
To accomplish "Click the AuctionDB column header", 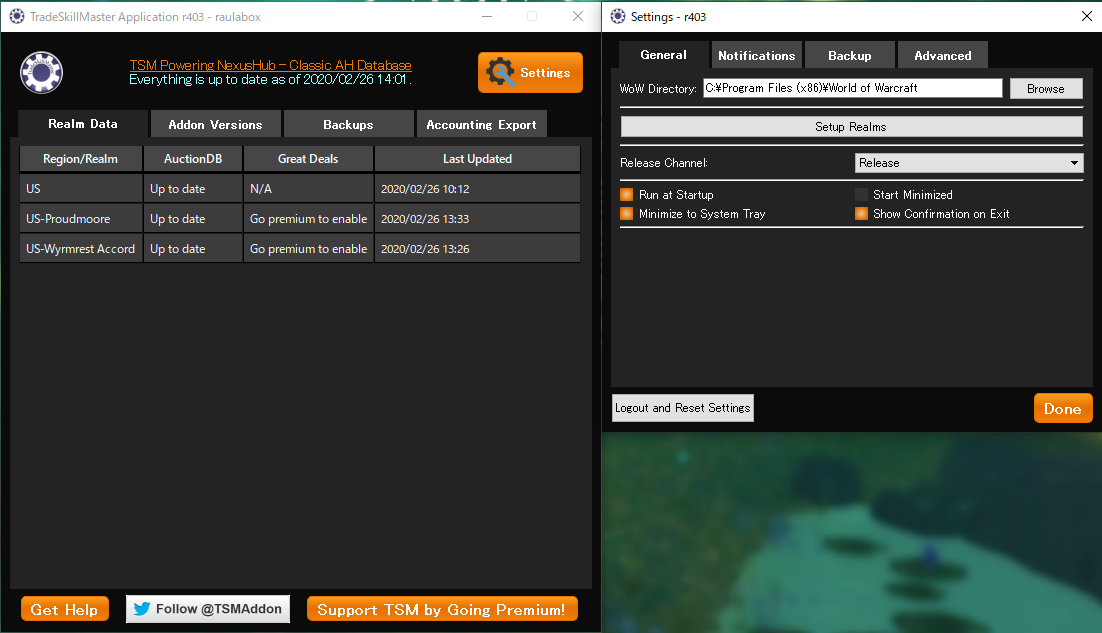I will [193, 159].
